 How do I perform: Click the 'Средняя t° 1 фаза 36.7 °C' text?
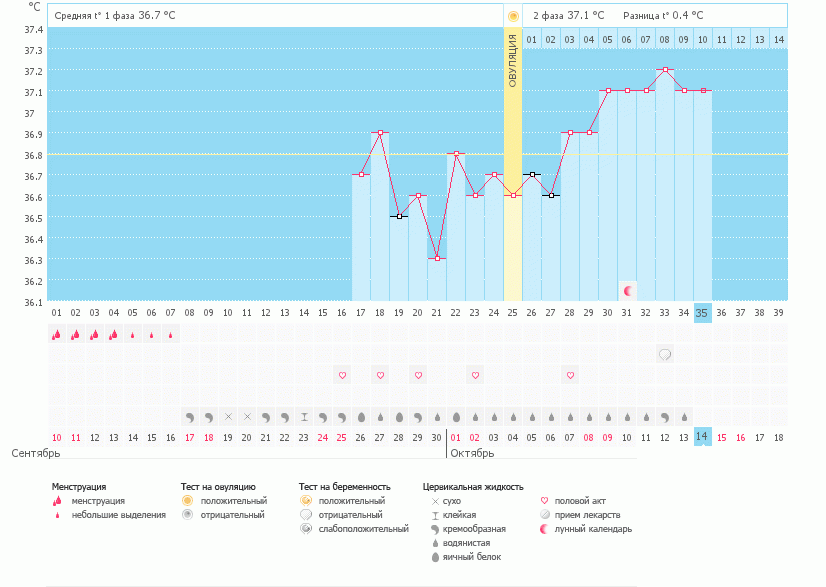click(x=115, y=16)
